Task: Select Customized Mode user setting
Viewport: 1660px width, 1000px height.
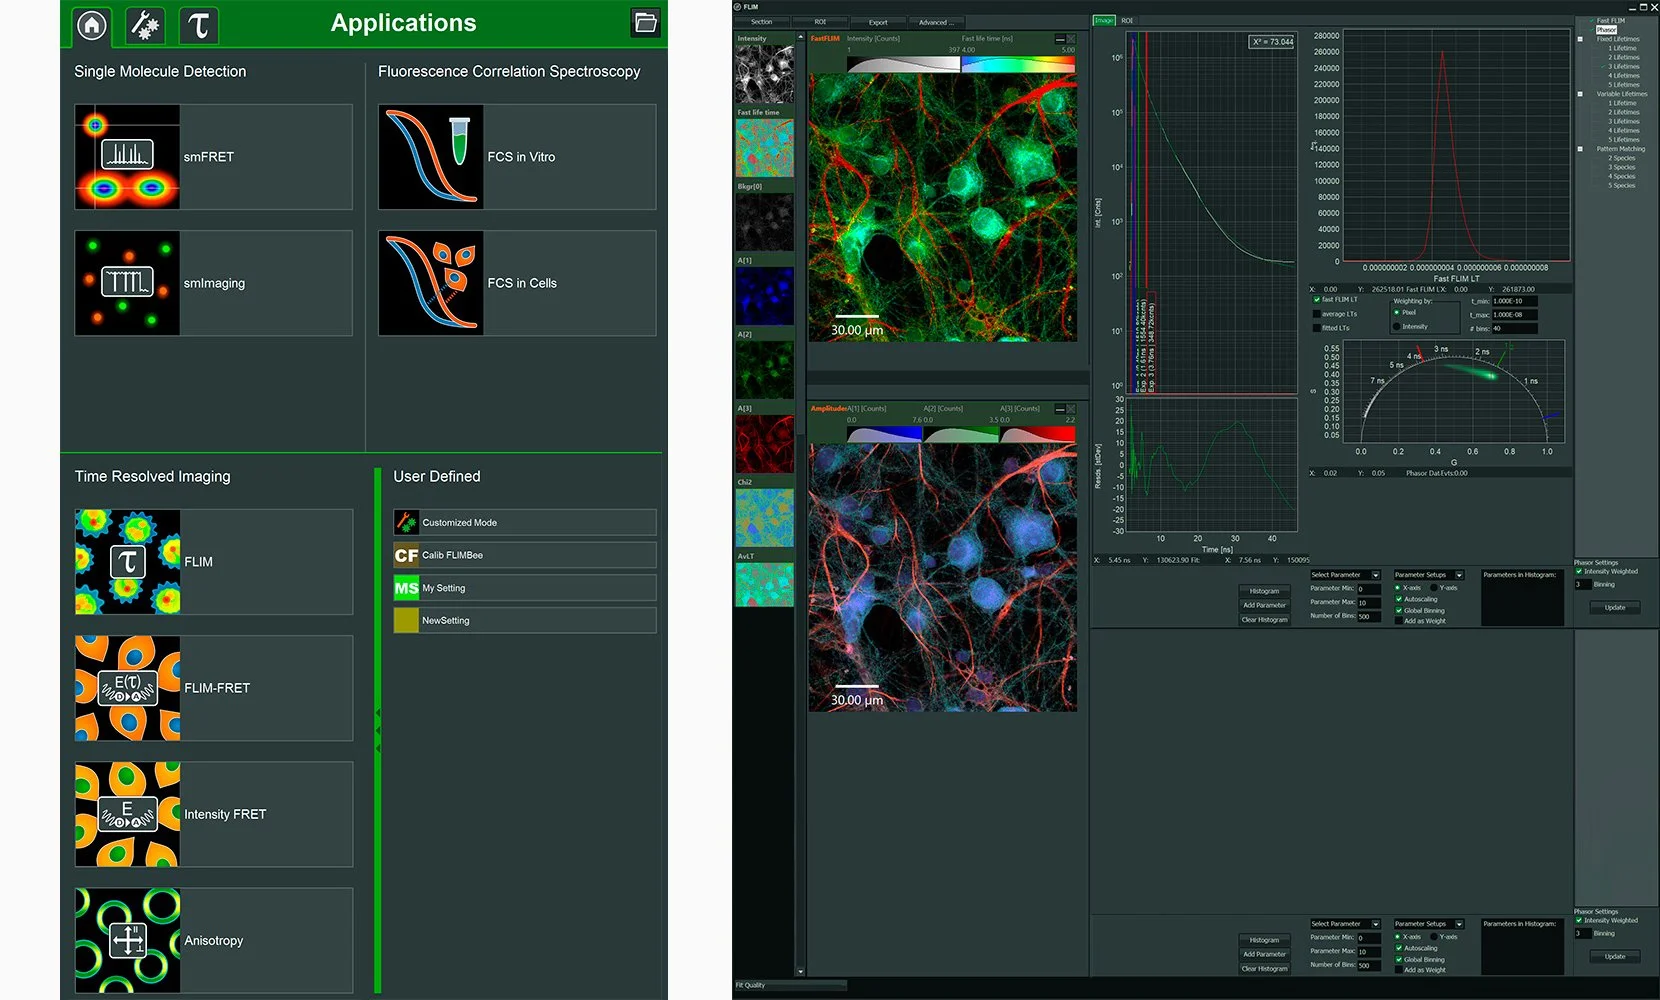Action: (x=525, y=522)
